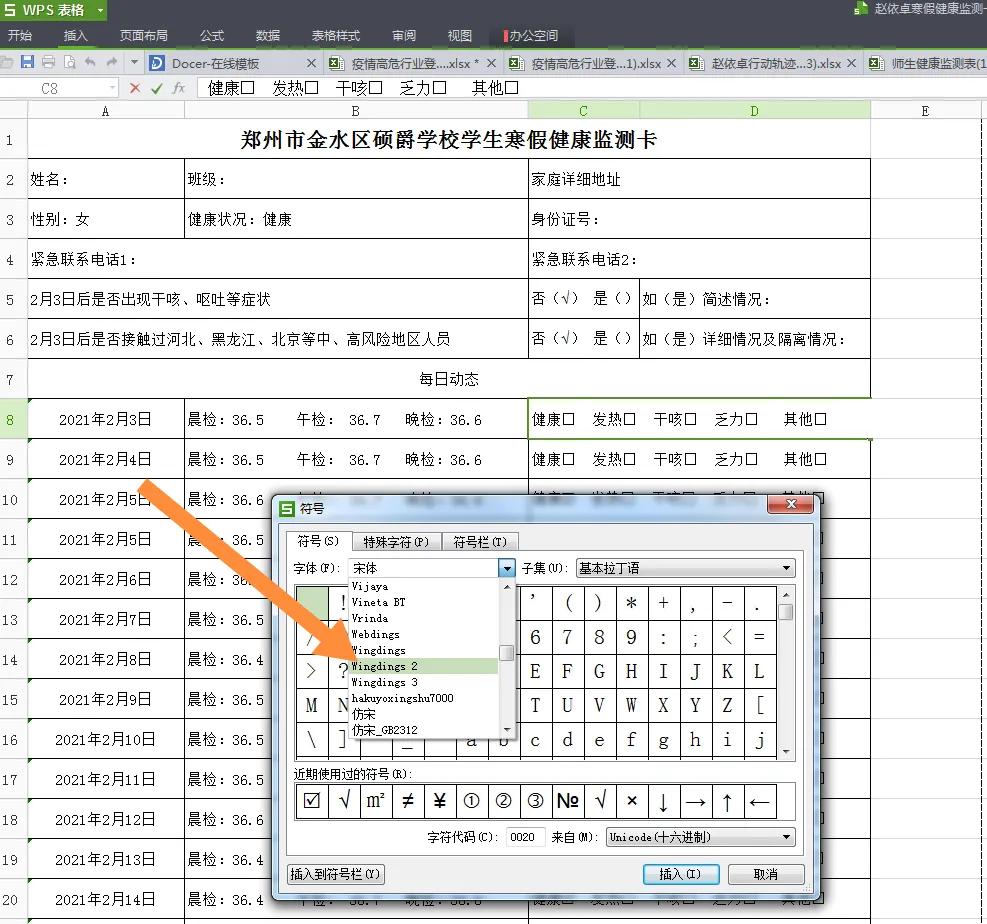Click the Save icon in quick toolbar
The width and height of the screenshot is (987, 924).
[27, 62]
